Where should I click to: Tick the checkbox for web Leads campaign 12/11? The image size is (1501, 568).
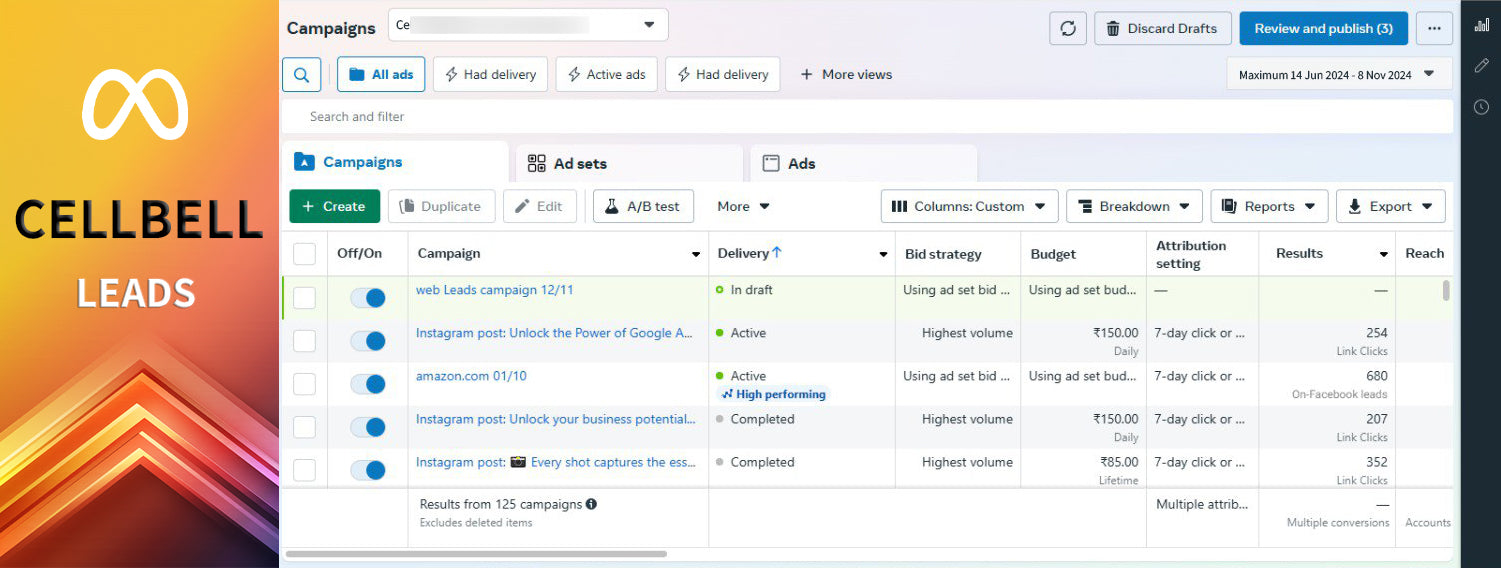click(304, 298)
